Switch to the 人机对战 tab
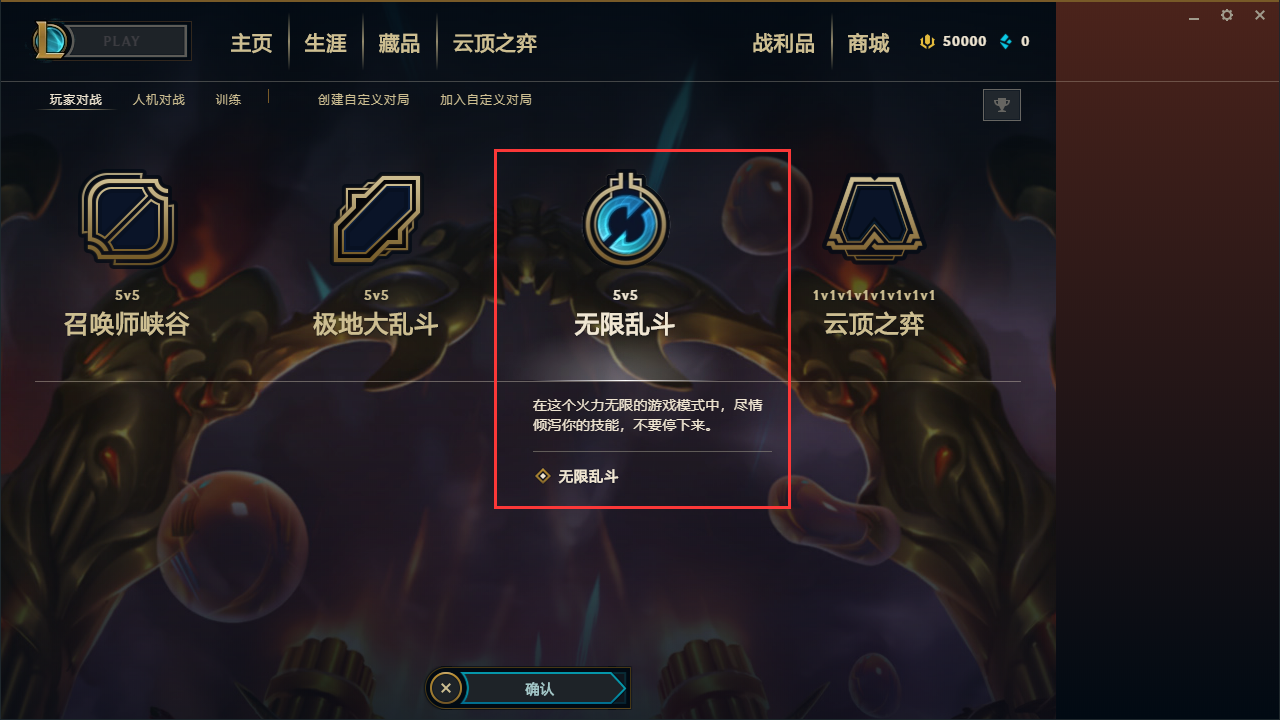1280x720 pixels. 159,100
